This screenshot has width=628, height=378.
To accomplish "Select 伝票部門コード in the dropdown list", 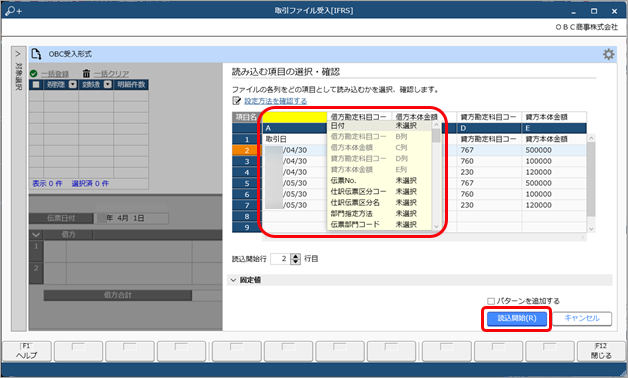I will click(380, 224).
